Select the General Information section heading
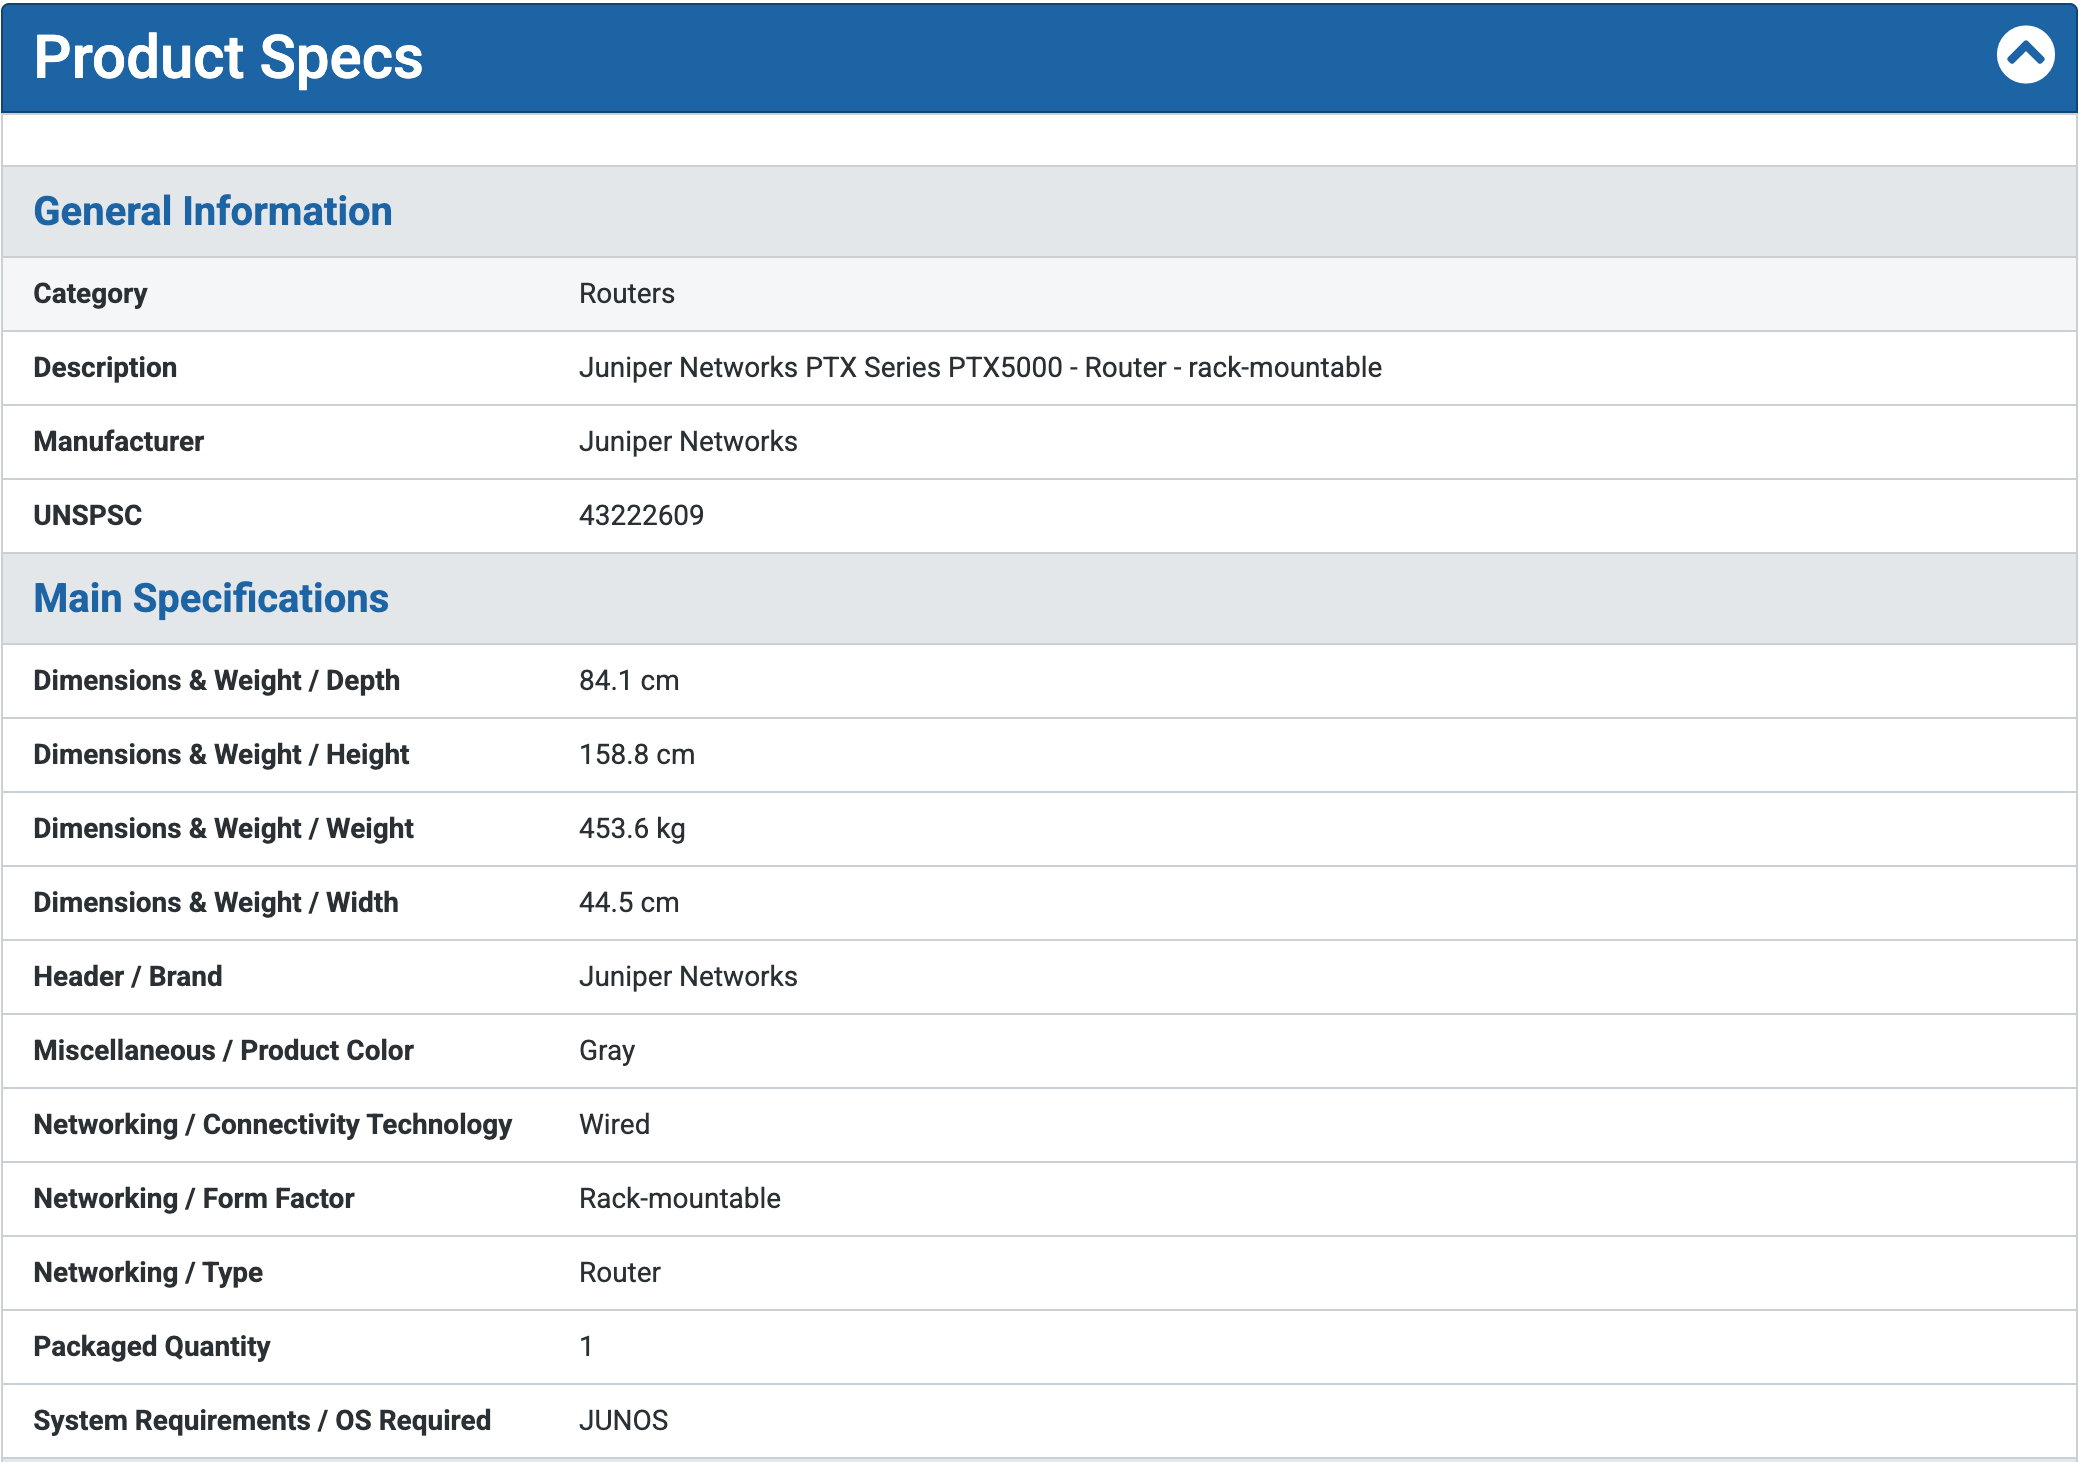2090x1462 pixels. tap(212, 211)
